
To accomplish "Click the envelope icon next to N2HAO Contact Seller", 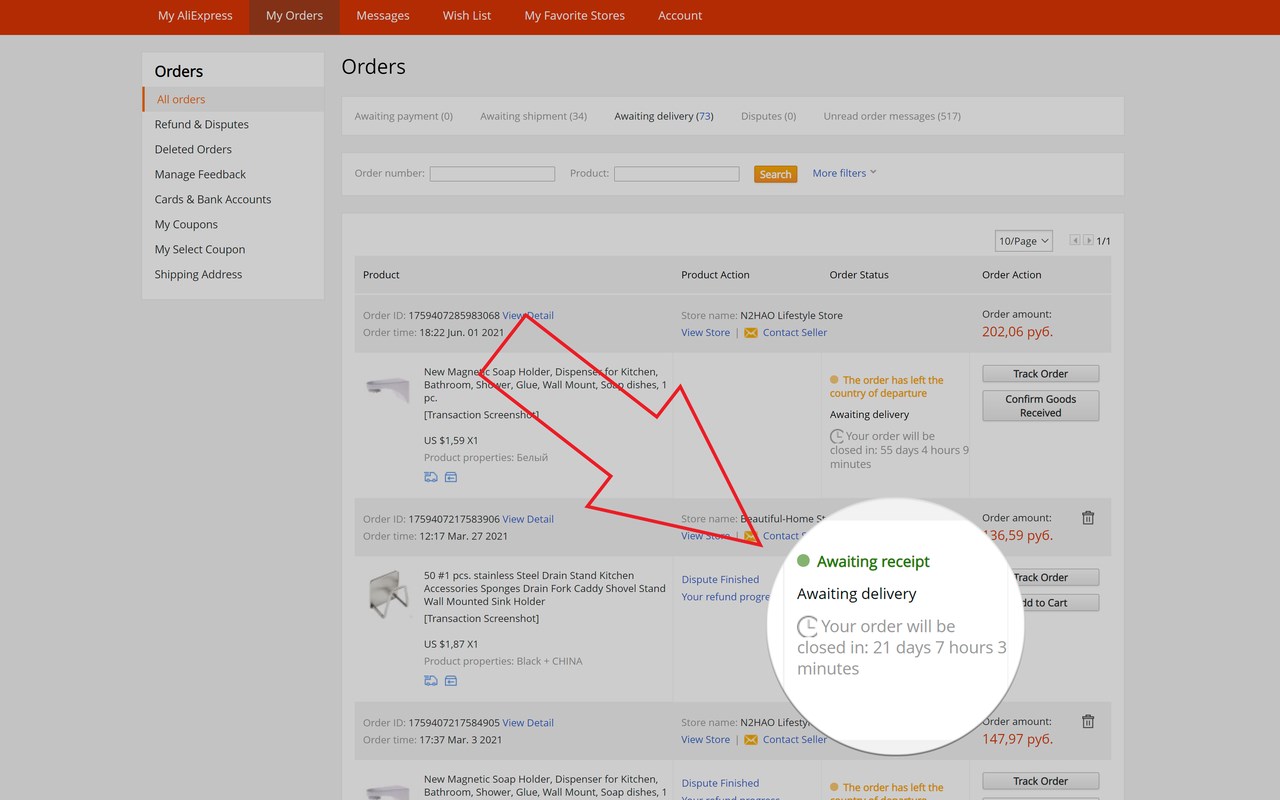I will (751, 333).
